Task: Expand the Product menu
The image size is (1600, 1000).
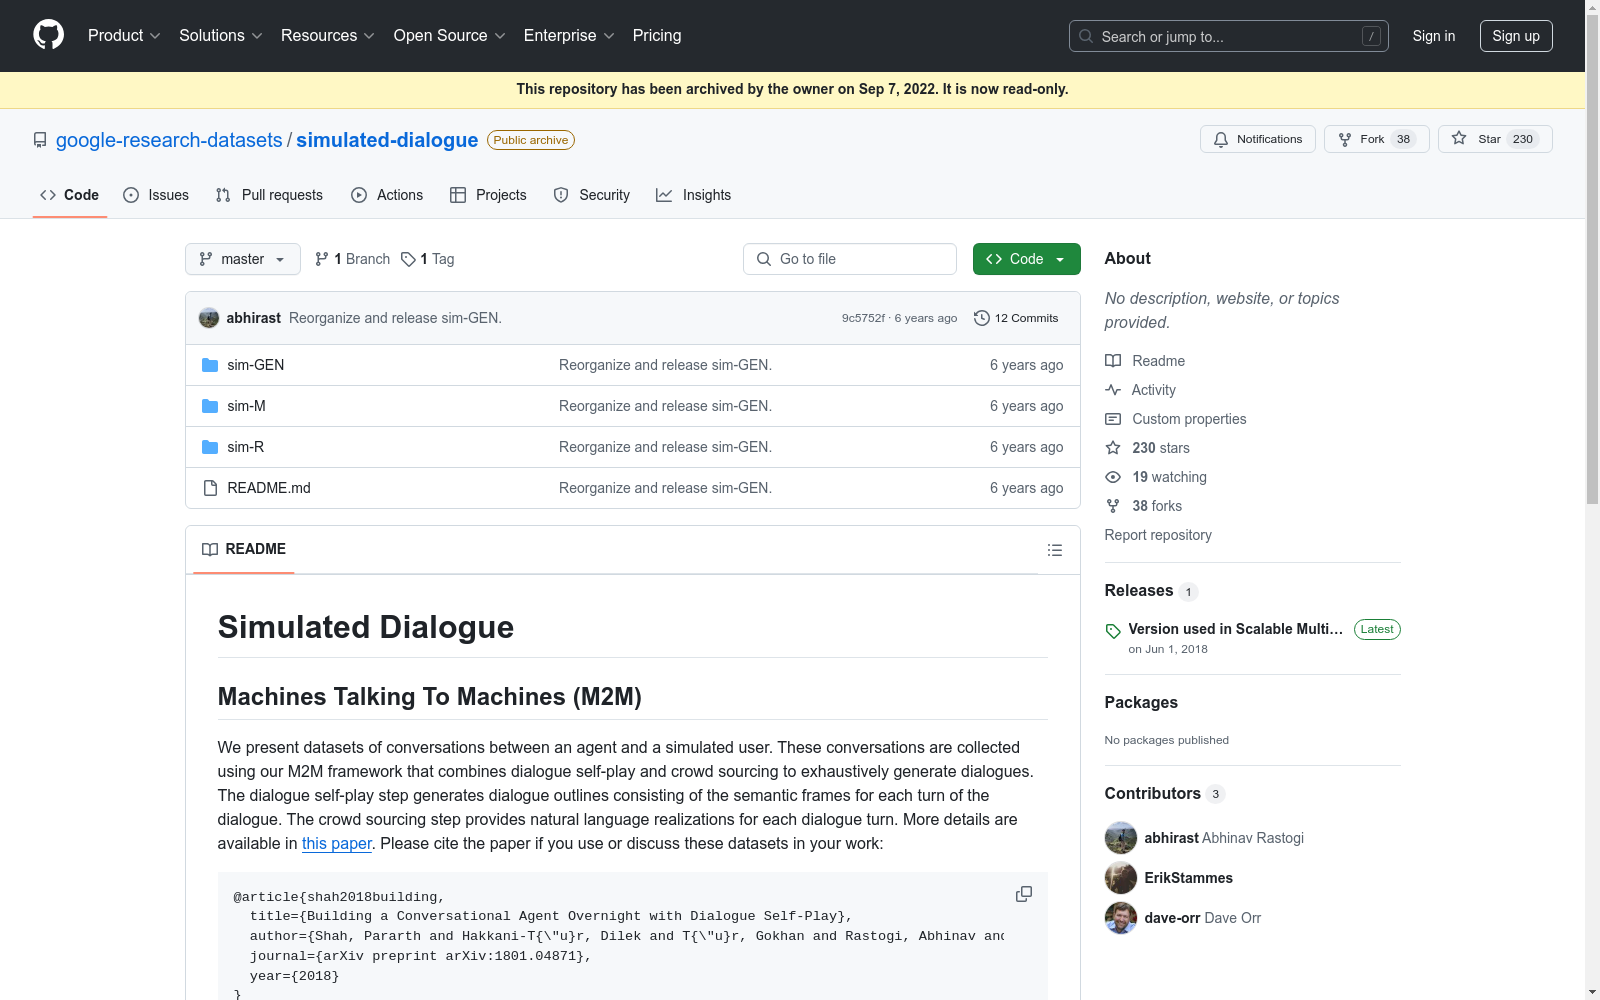Action: click(124, 36)
